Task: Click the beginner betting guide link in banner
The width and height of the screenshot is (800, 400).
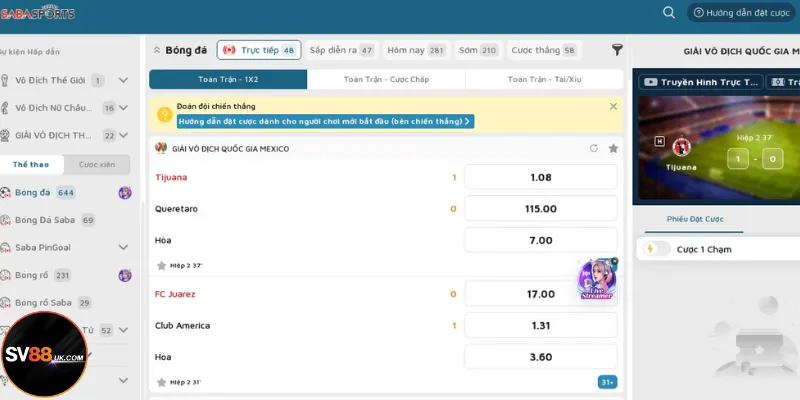Action: point(324,121)
